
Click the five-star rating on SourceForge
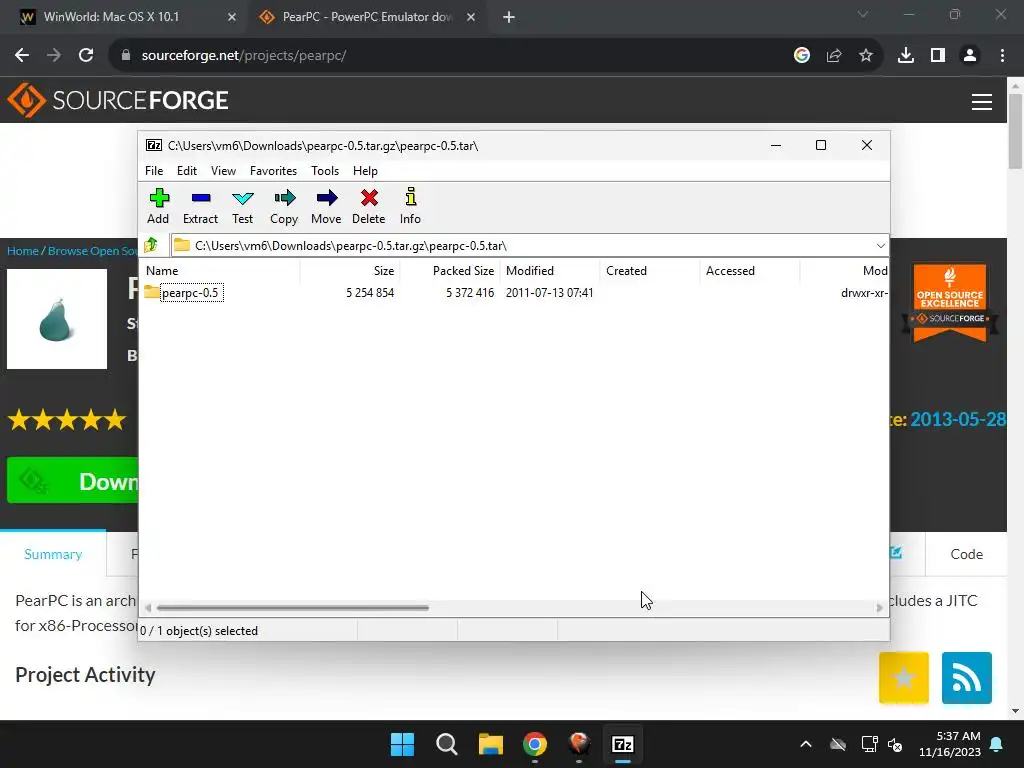pyautogui.click(x=67, y=419)
